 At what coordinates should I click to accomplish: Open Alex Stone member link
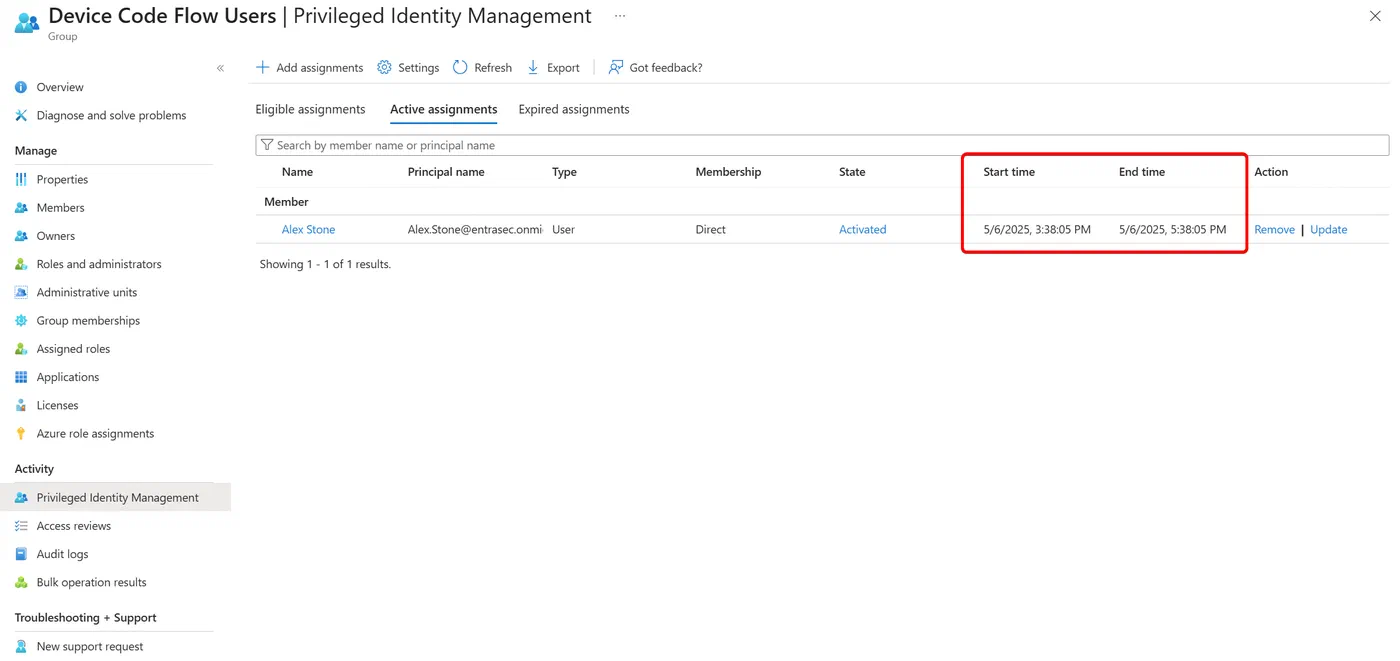308,229
